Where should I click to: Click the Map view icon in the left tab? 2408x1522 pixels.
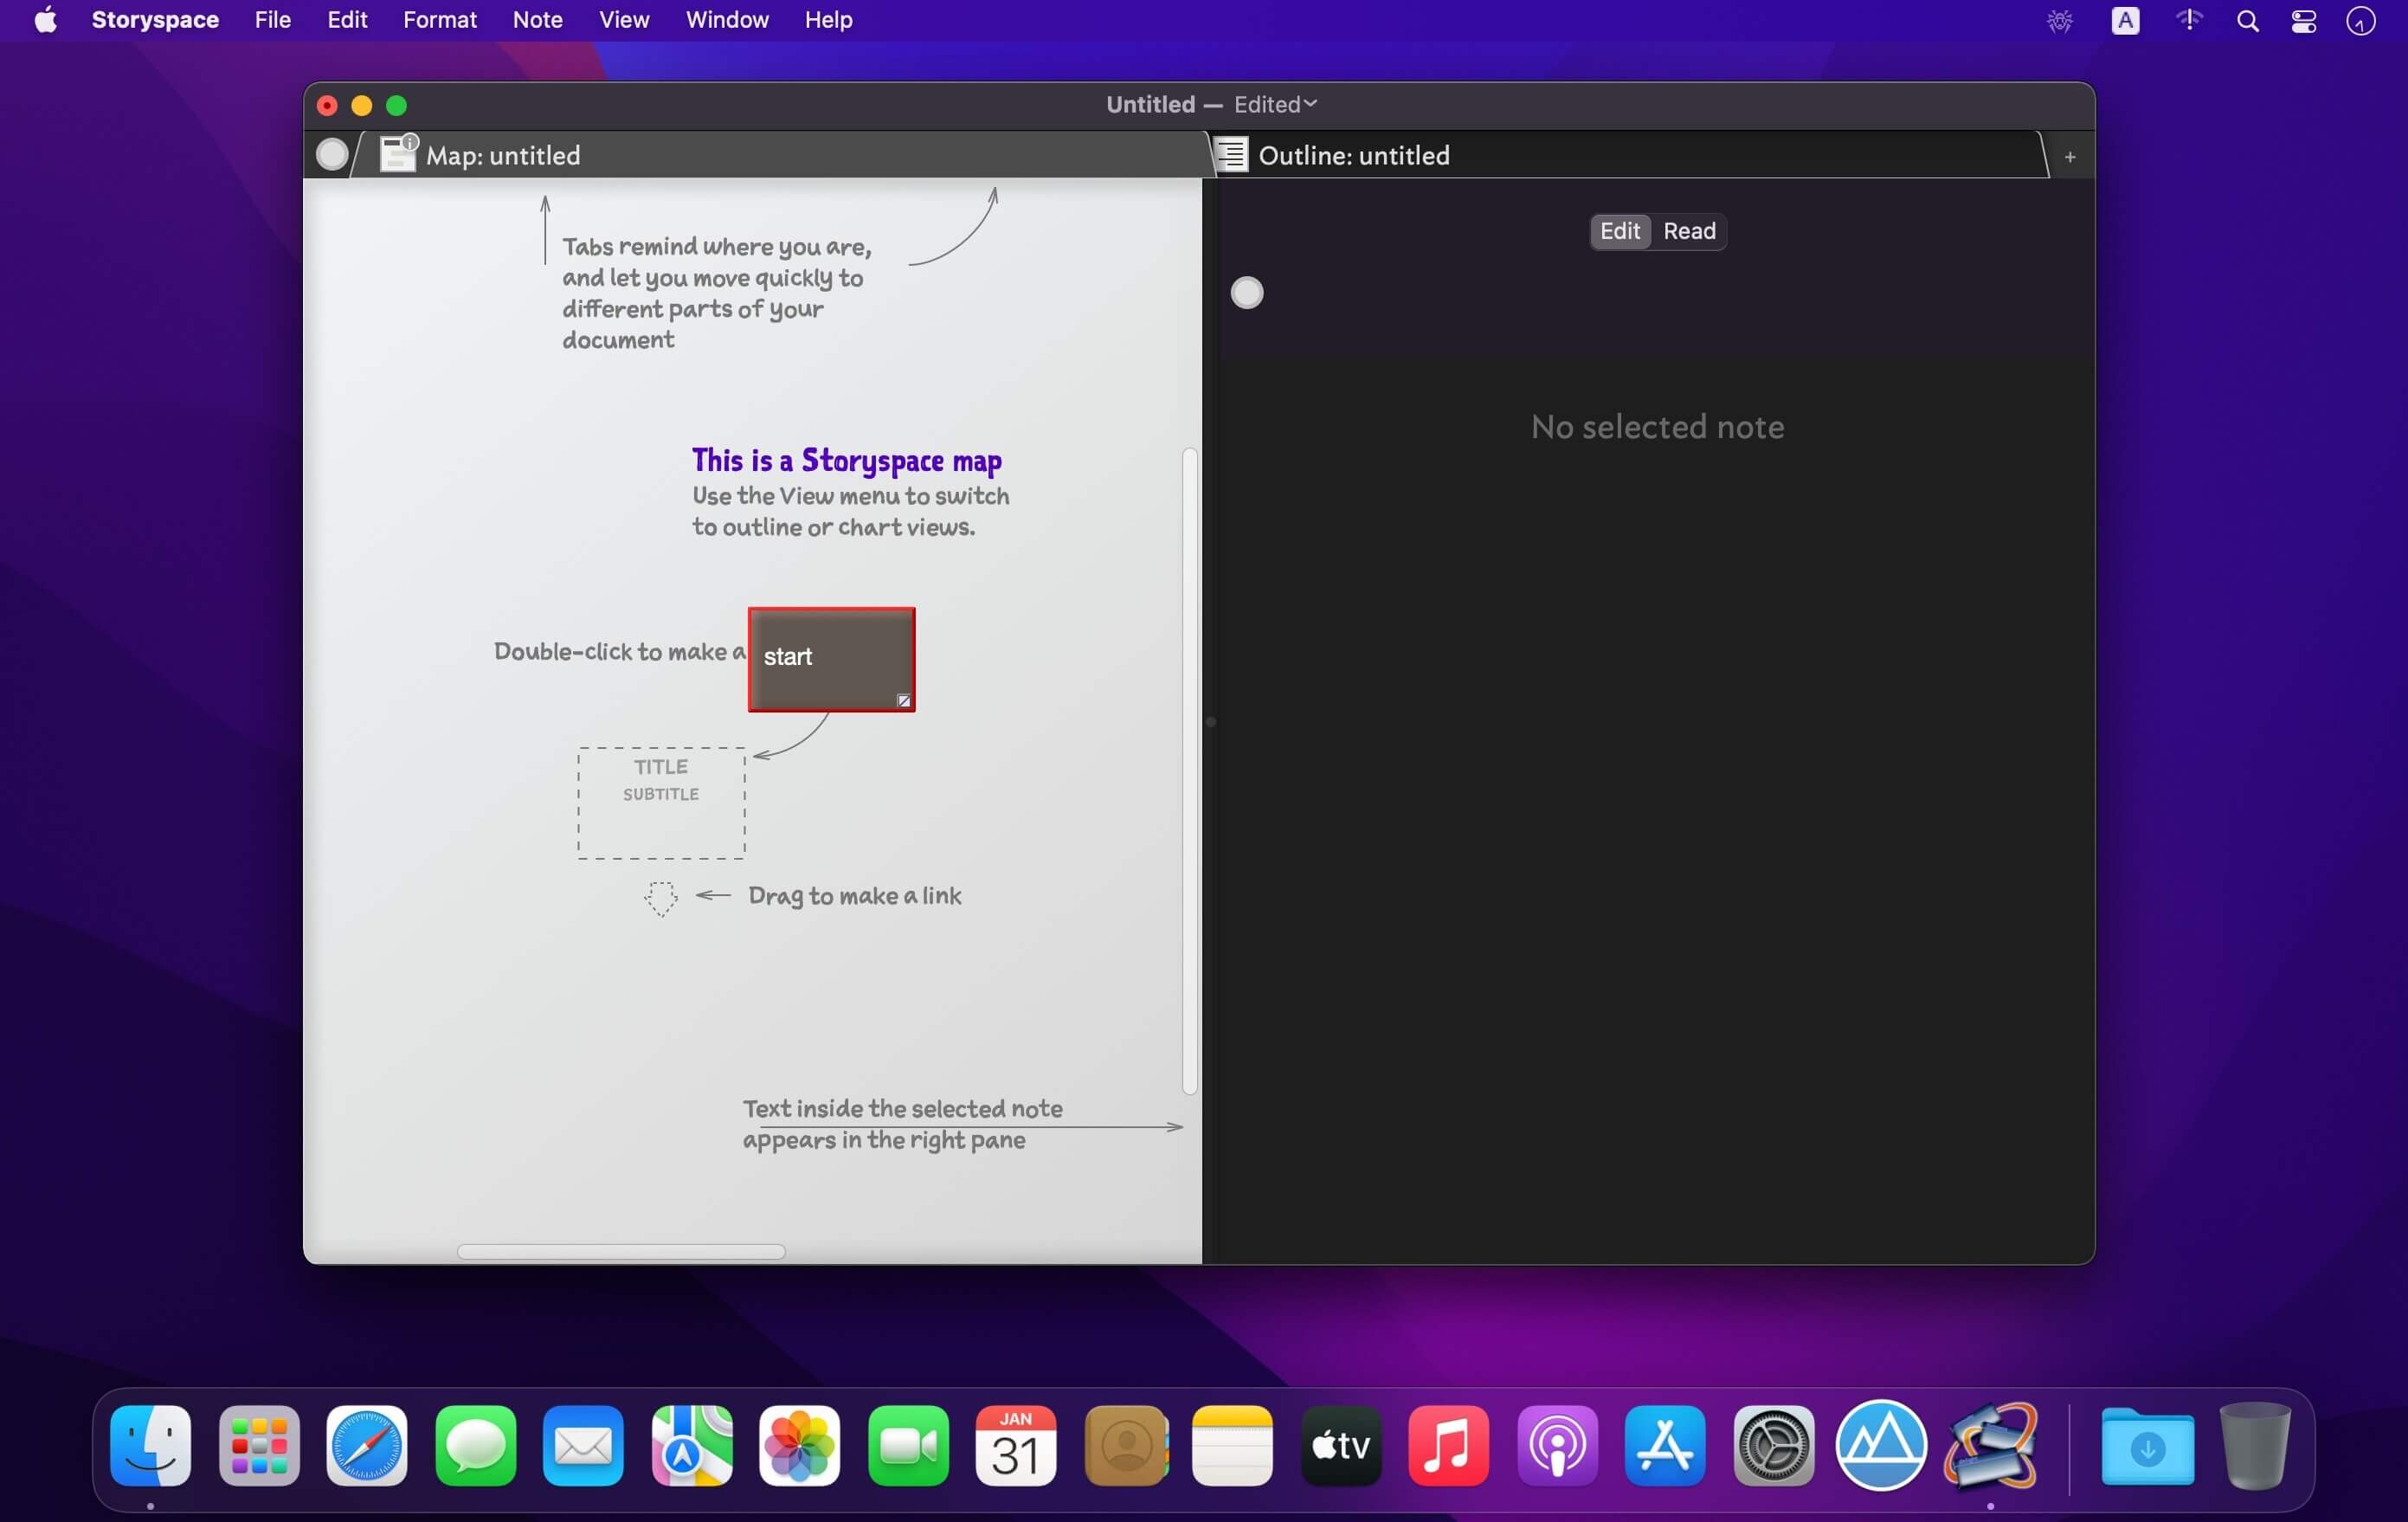coord(397,154)
